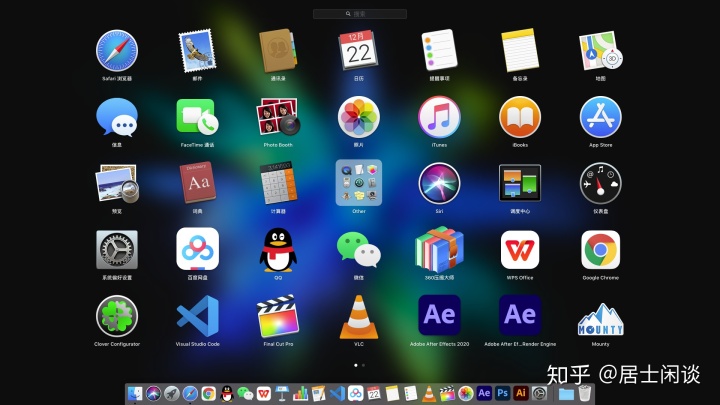
Task: Open WeChat from the Dock
Action: coord(245,394)
